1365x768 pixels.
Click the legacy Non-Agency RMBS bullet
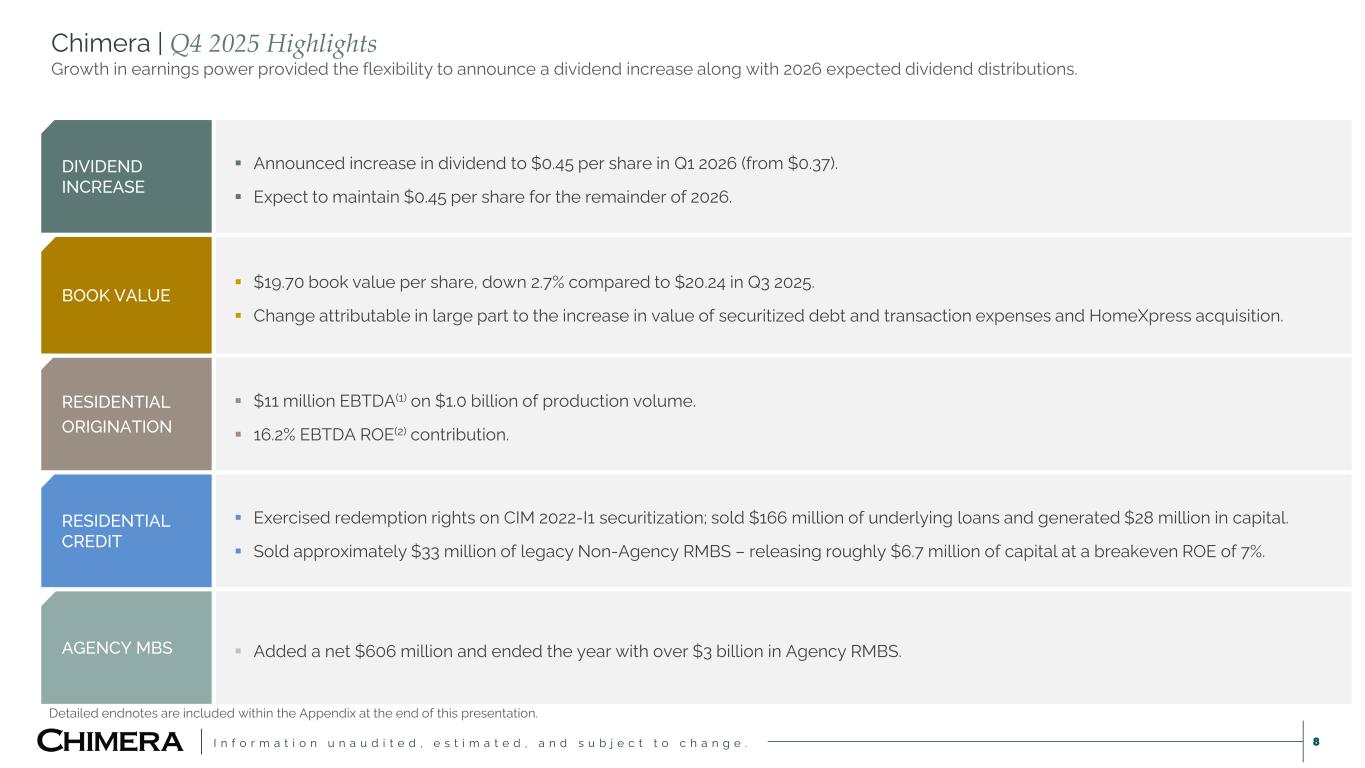pyautogui.click(x=758, y=551)
